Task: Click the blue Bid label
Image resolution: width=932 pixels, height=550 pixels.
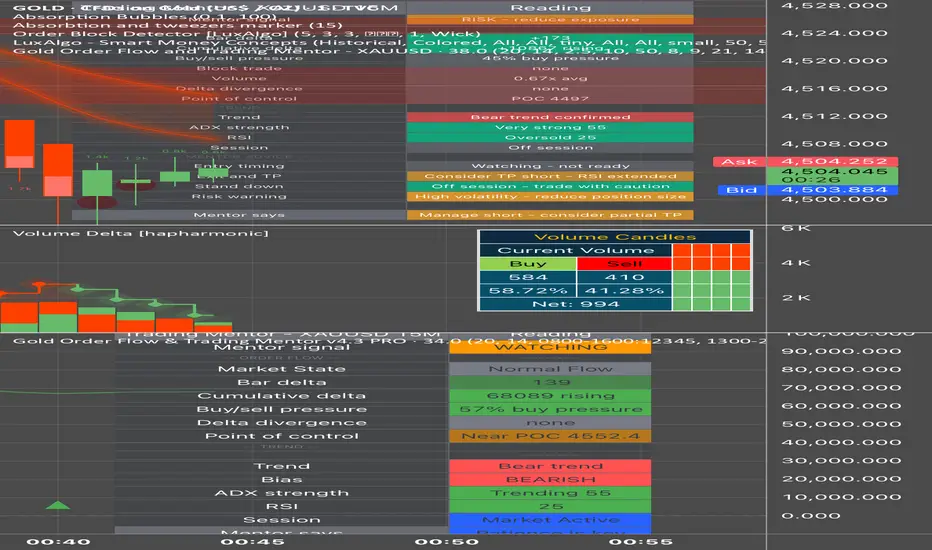Action: click(741, 190)
